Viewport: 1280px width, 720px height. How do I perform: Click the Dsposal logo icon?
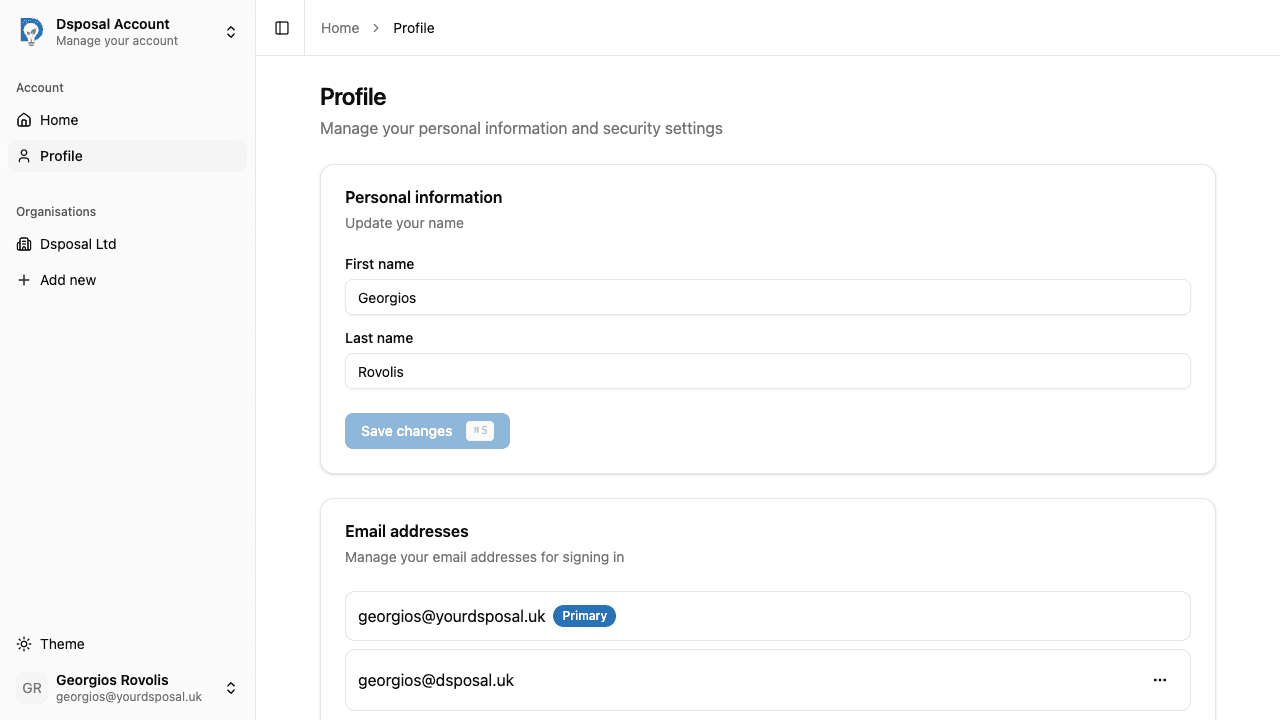pyautogui.click(x=30, y=31)
